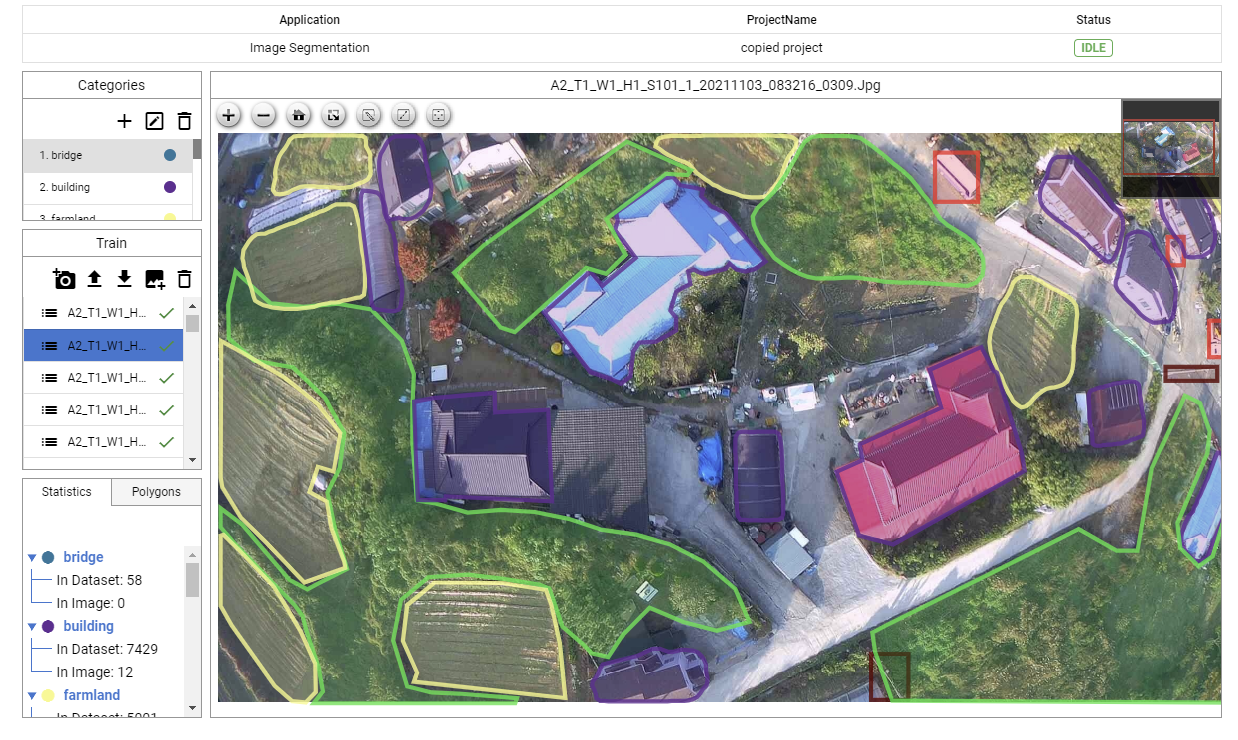
Task: Collapse the farmland statistics node
Action: [32, 696]
